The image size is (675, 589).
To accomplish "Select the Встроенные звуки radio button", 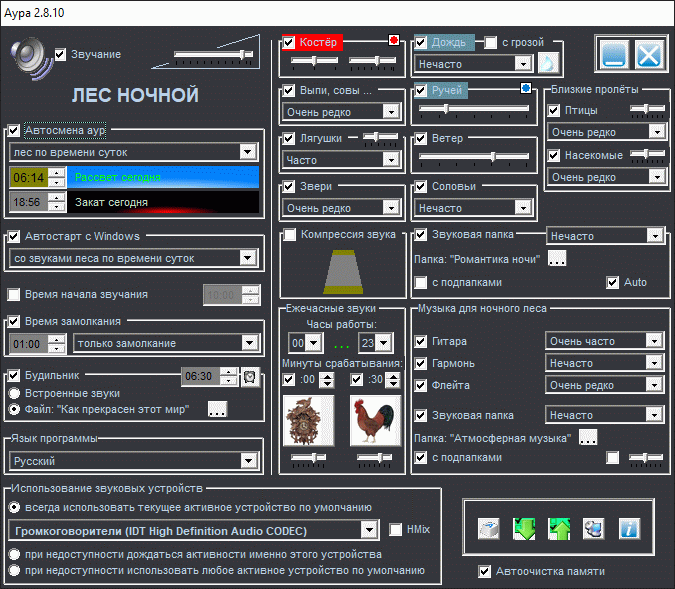I will 14,393.
